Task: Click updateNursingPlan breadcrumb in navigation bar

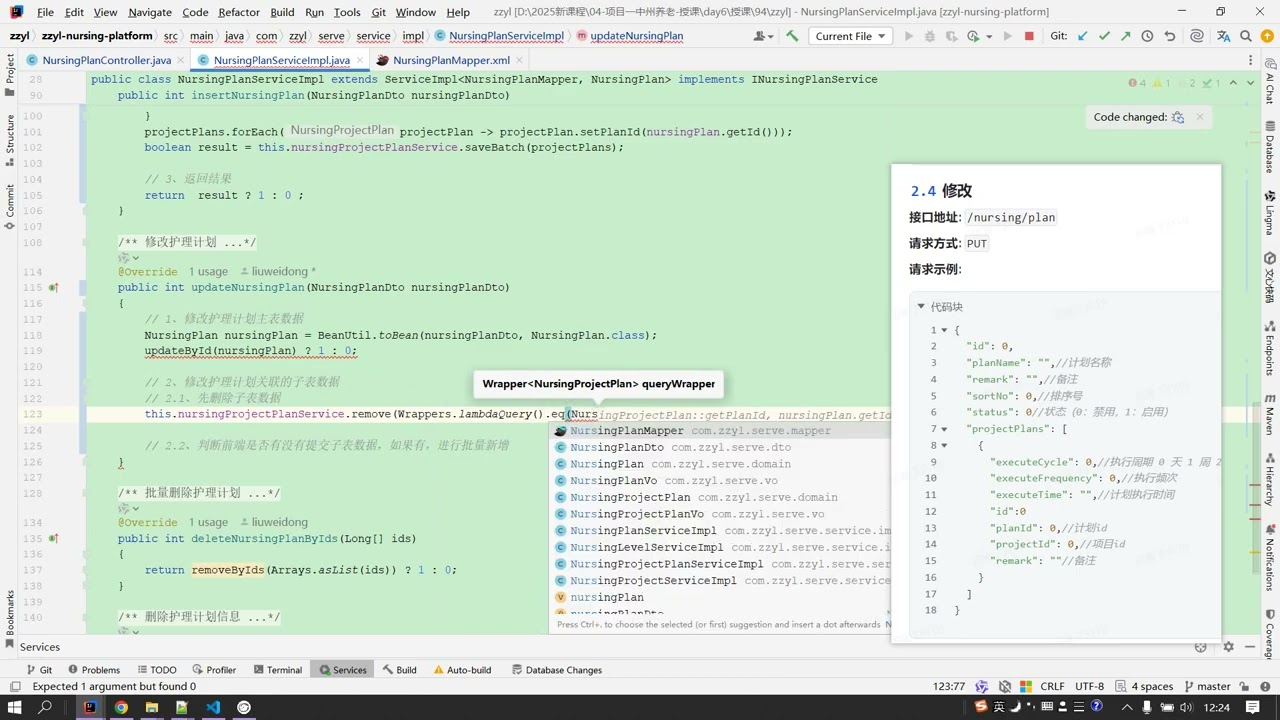Action: click(x=636, y=36)
